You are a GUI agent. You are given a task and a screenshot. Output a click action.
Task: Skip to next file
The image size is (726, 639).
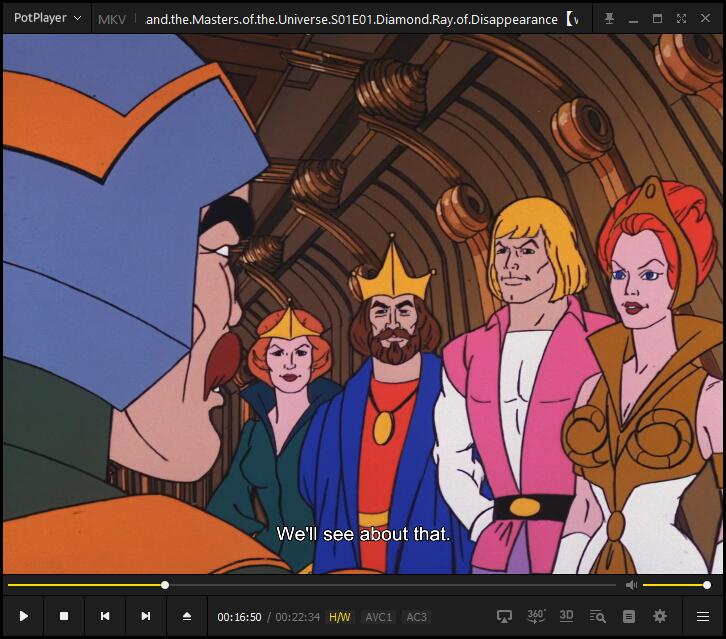146,616
